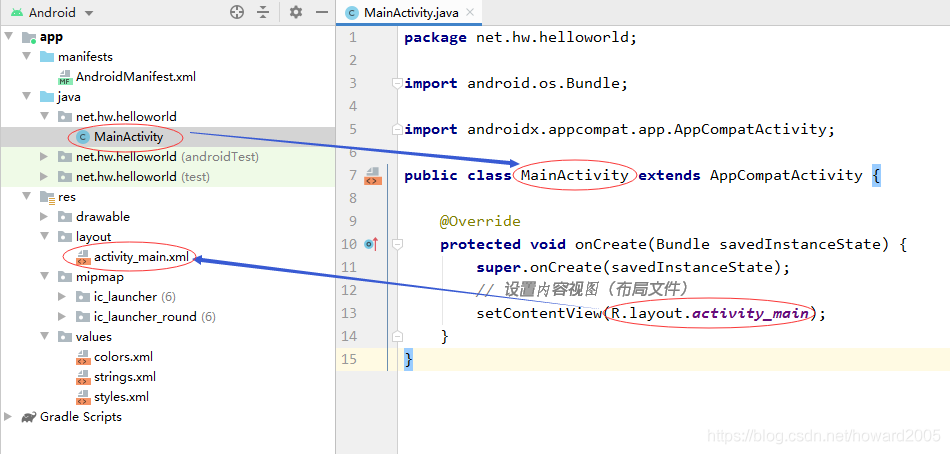Viewport: 950px width, 454px height.
Task: Click the ic_launcher_round folder icon
Action: [83, 317]
